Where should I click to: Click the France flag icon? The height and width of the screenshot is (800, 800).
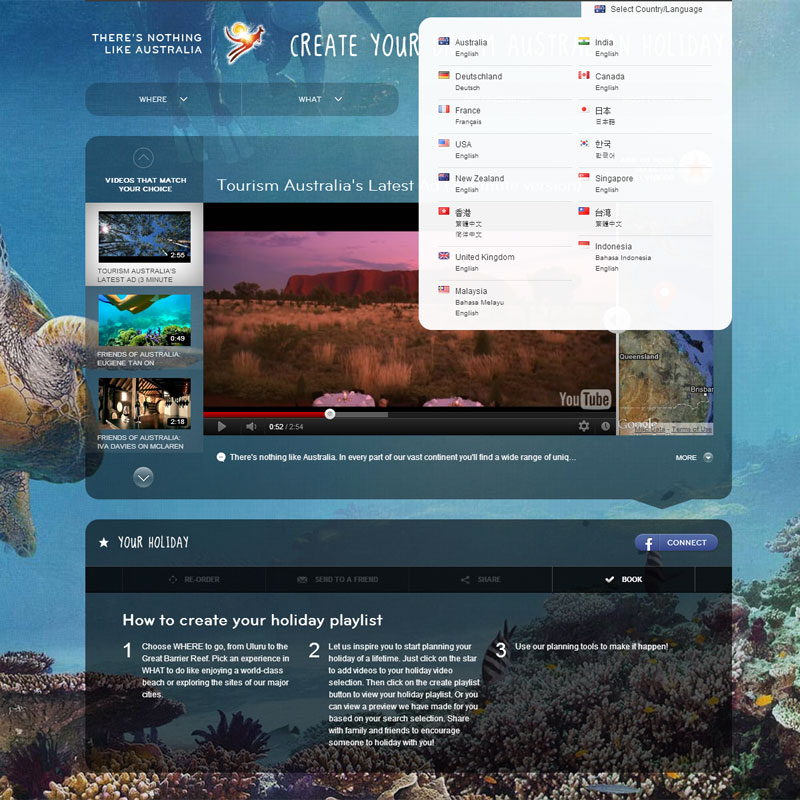tap(444, 109)
